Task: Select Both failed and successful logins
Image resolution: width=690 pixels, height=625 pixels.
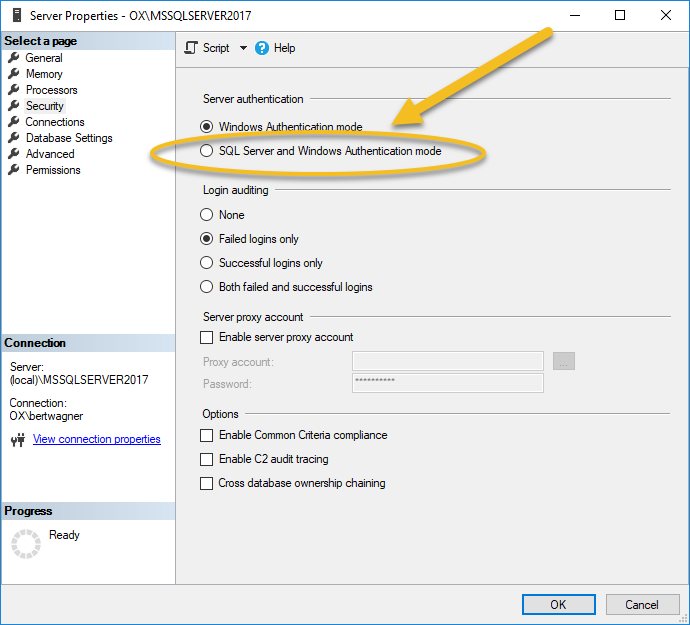Action: coord(207,287)
